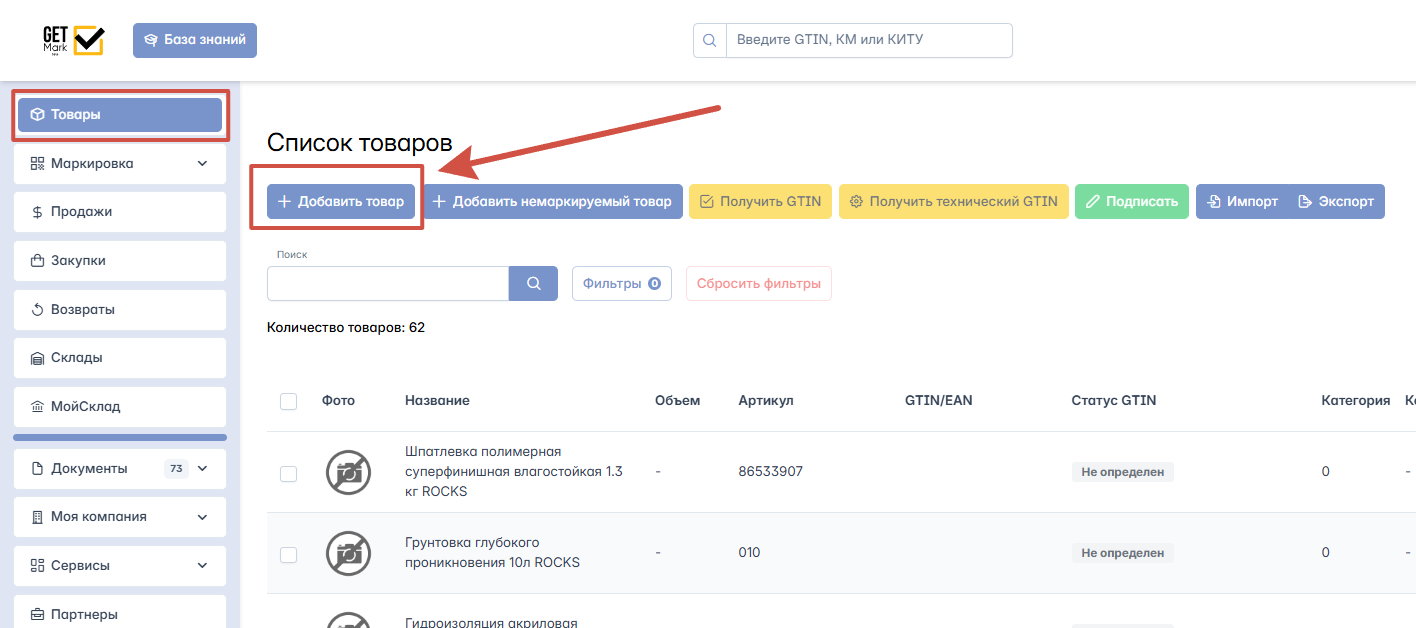The image size is (1416, 628).
Task: Click Получить технический GTIN button
Action: pyautogui.click(x=954, y=201)
